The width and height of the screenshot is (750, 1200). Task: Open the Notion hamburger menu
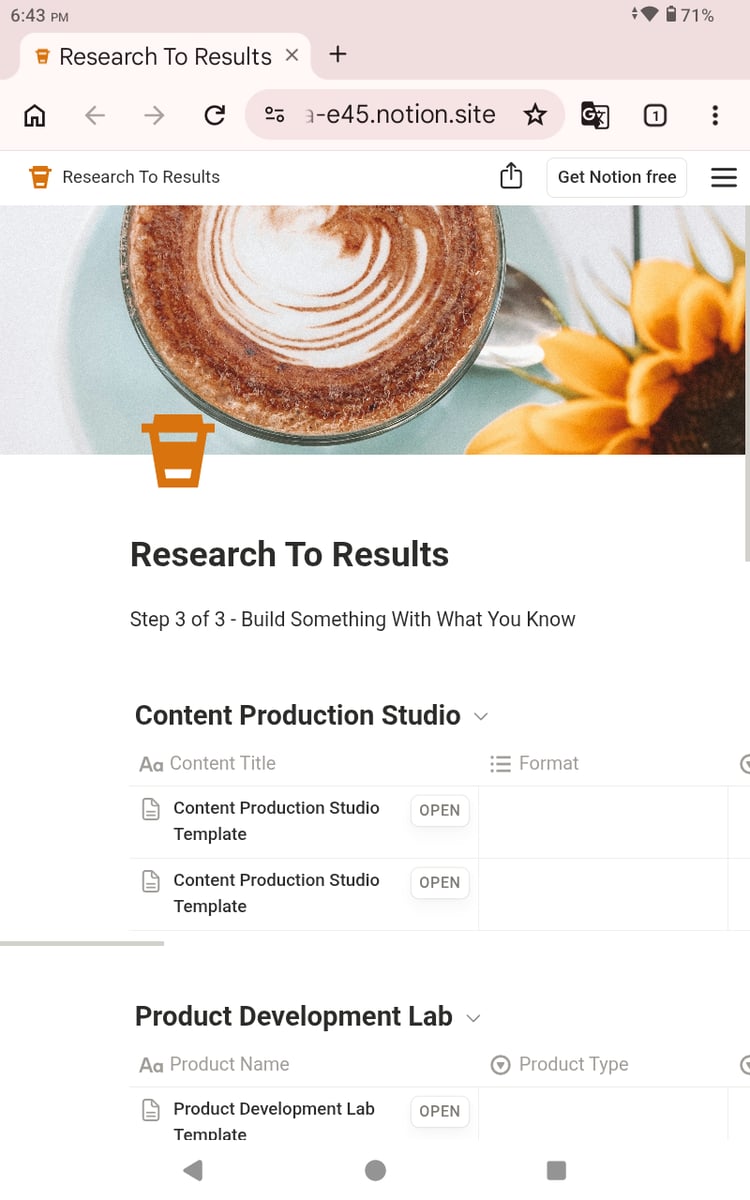(723, 177)
